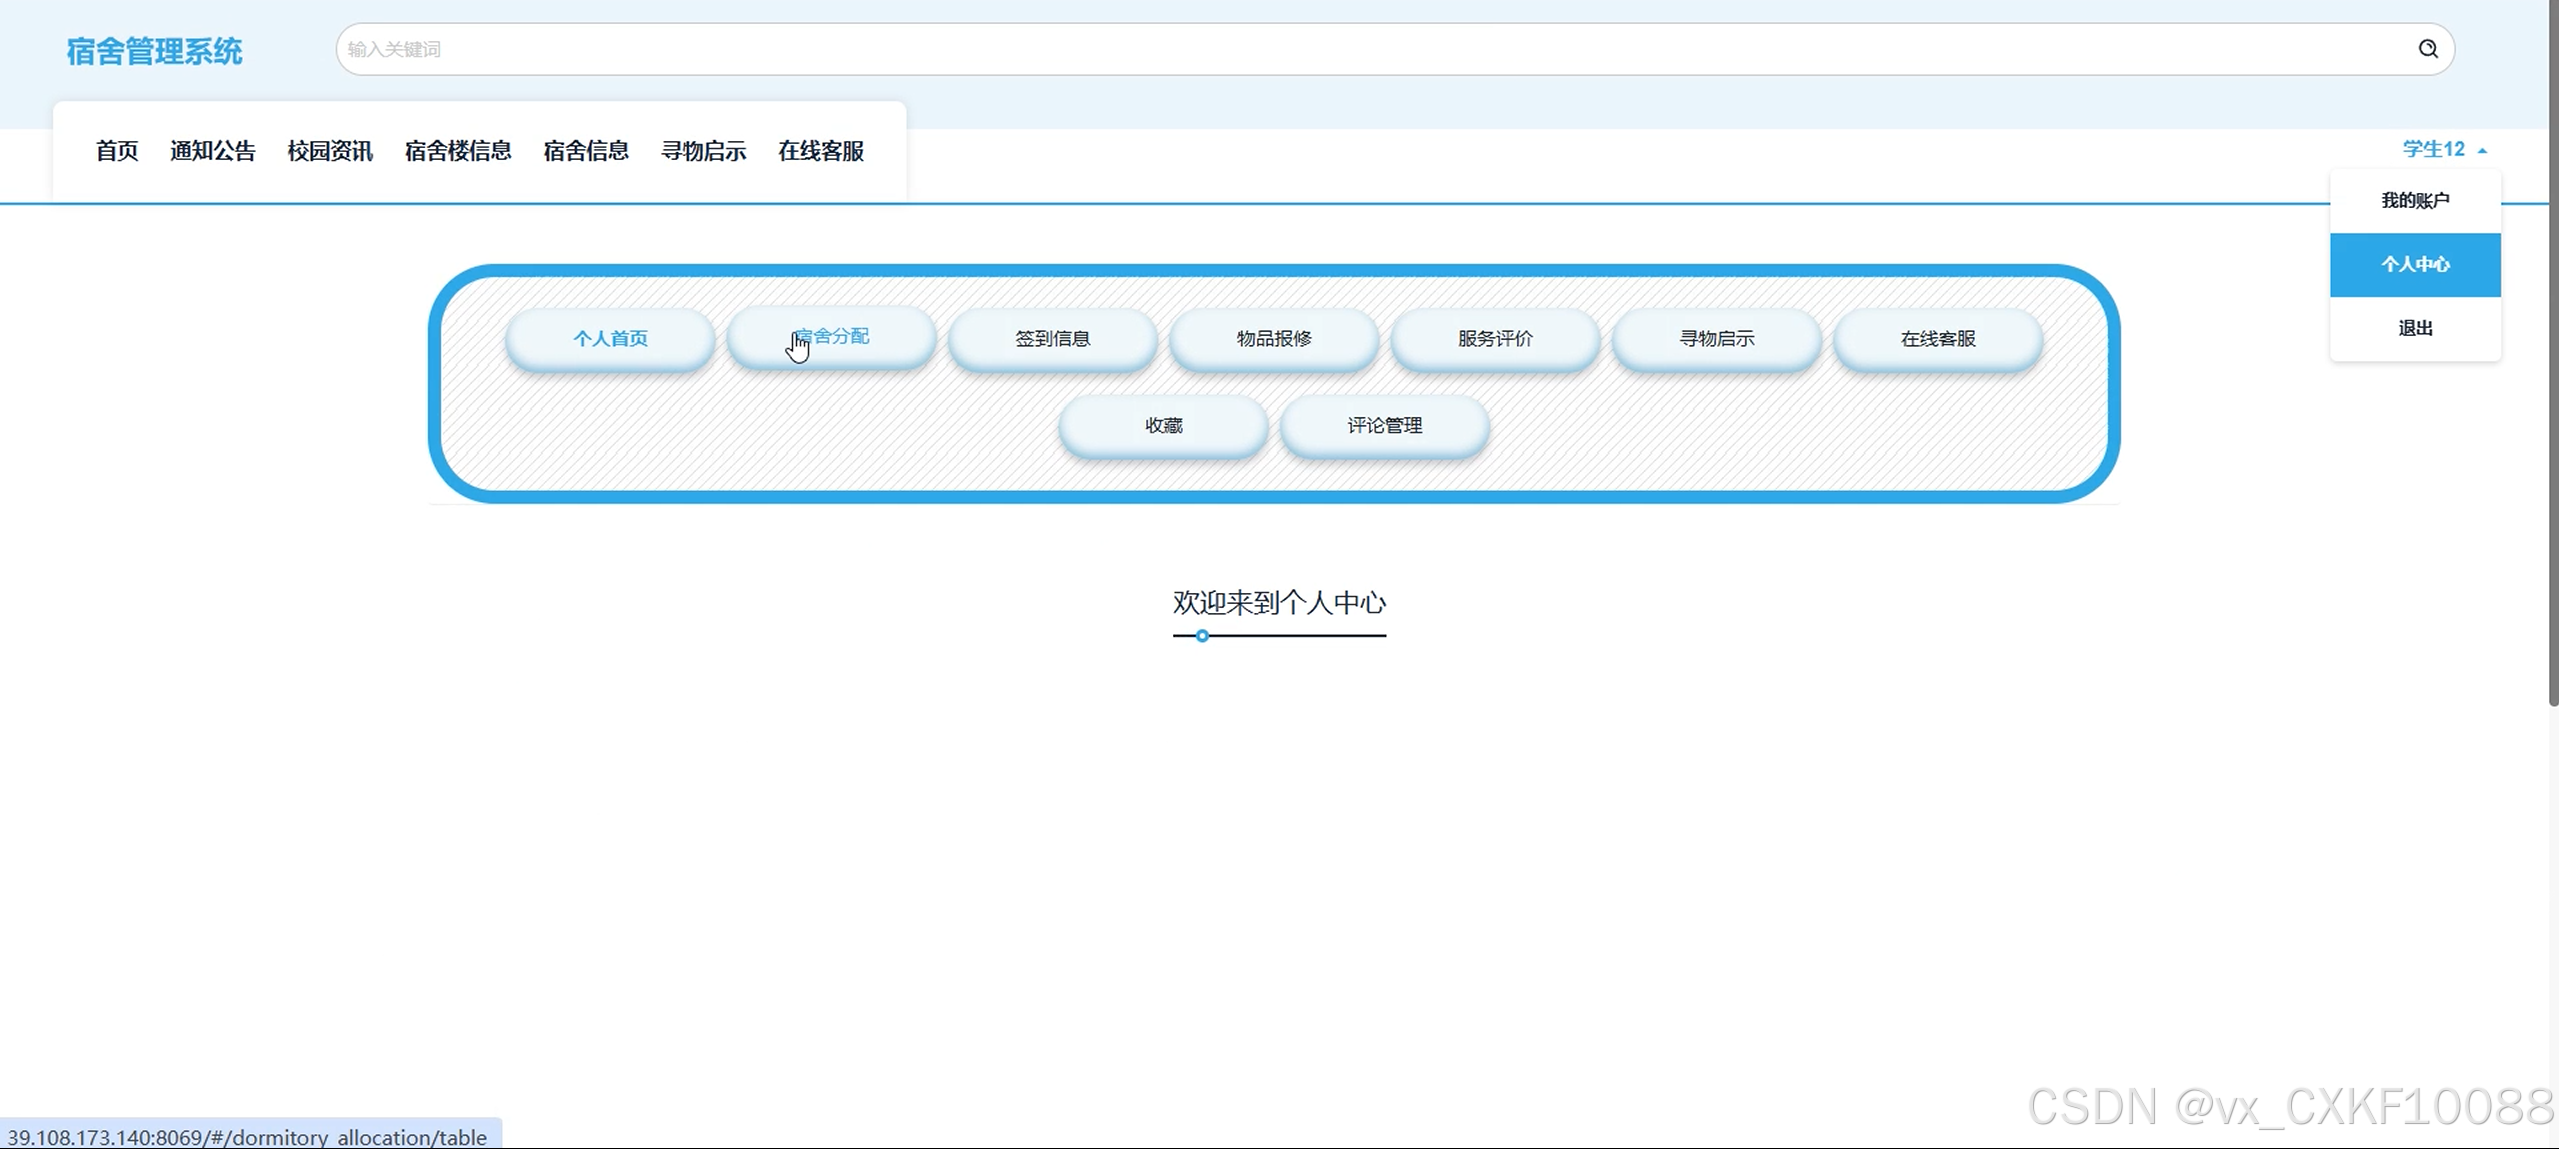Open 宿舍信息 in top navigation
The width and height of the screenshot is (2559, 1149).
[x=586, y=151]
